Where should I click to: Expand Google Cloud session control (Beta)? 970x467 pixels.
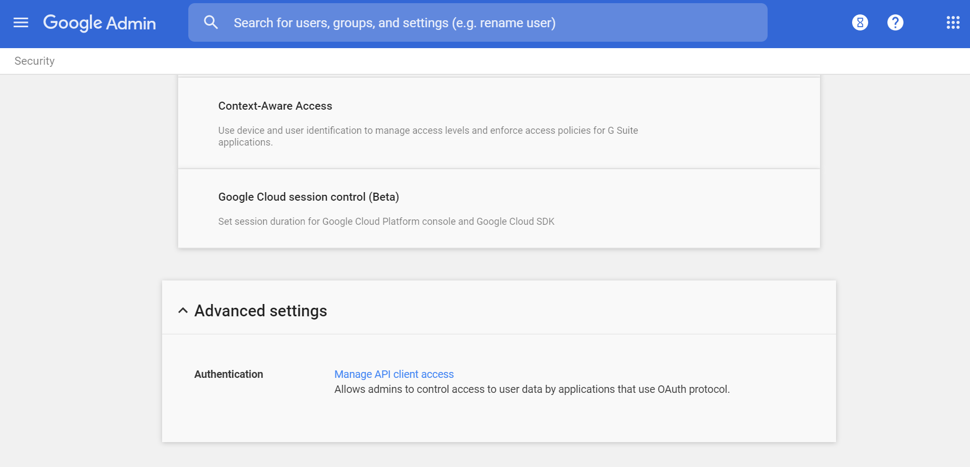click(308, 197)
